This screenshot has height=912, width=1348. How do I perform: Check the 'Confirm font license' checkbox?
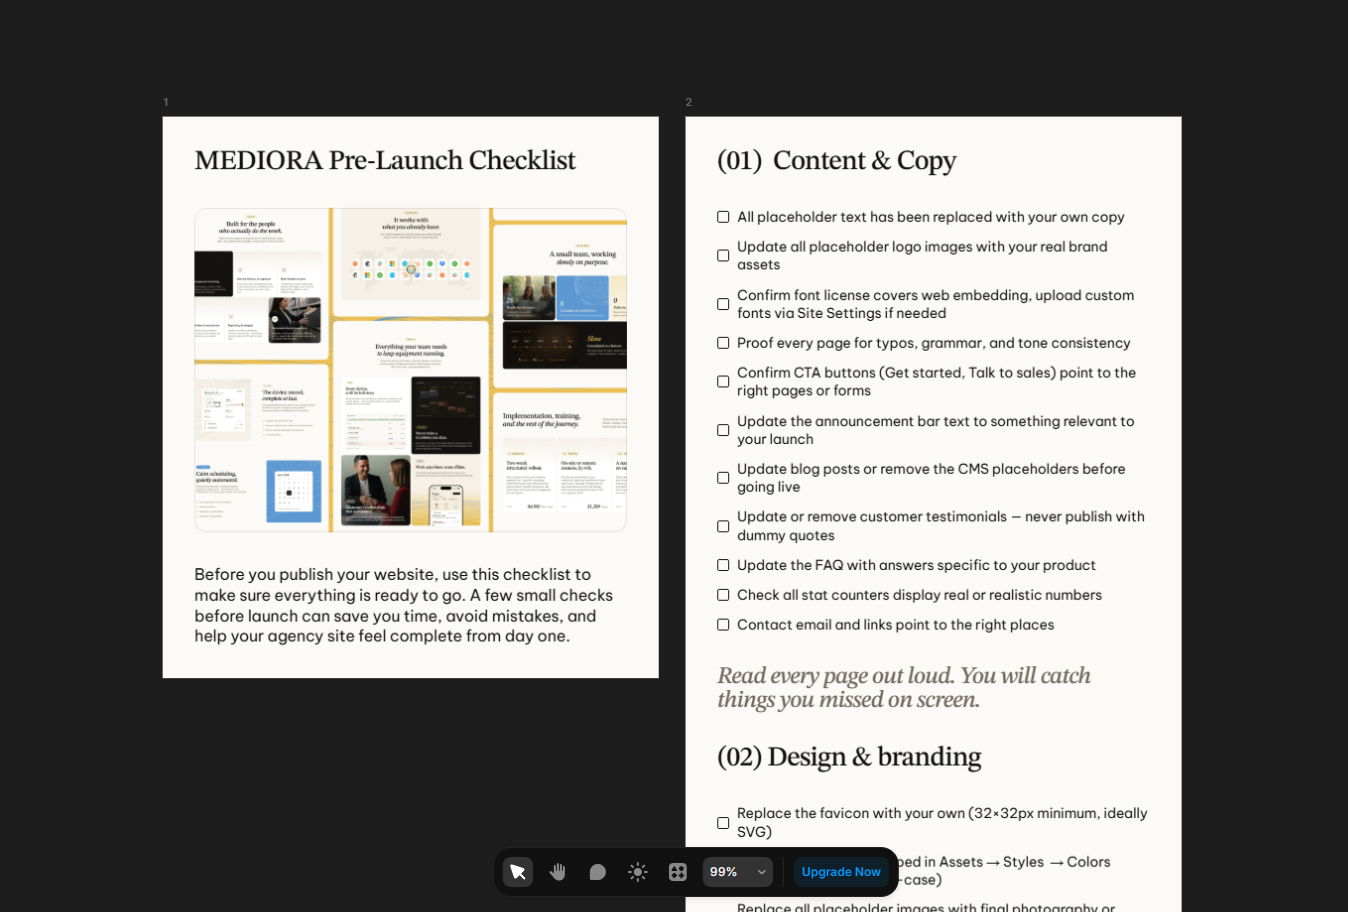click(x=723, y=304)
